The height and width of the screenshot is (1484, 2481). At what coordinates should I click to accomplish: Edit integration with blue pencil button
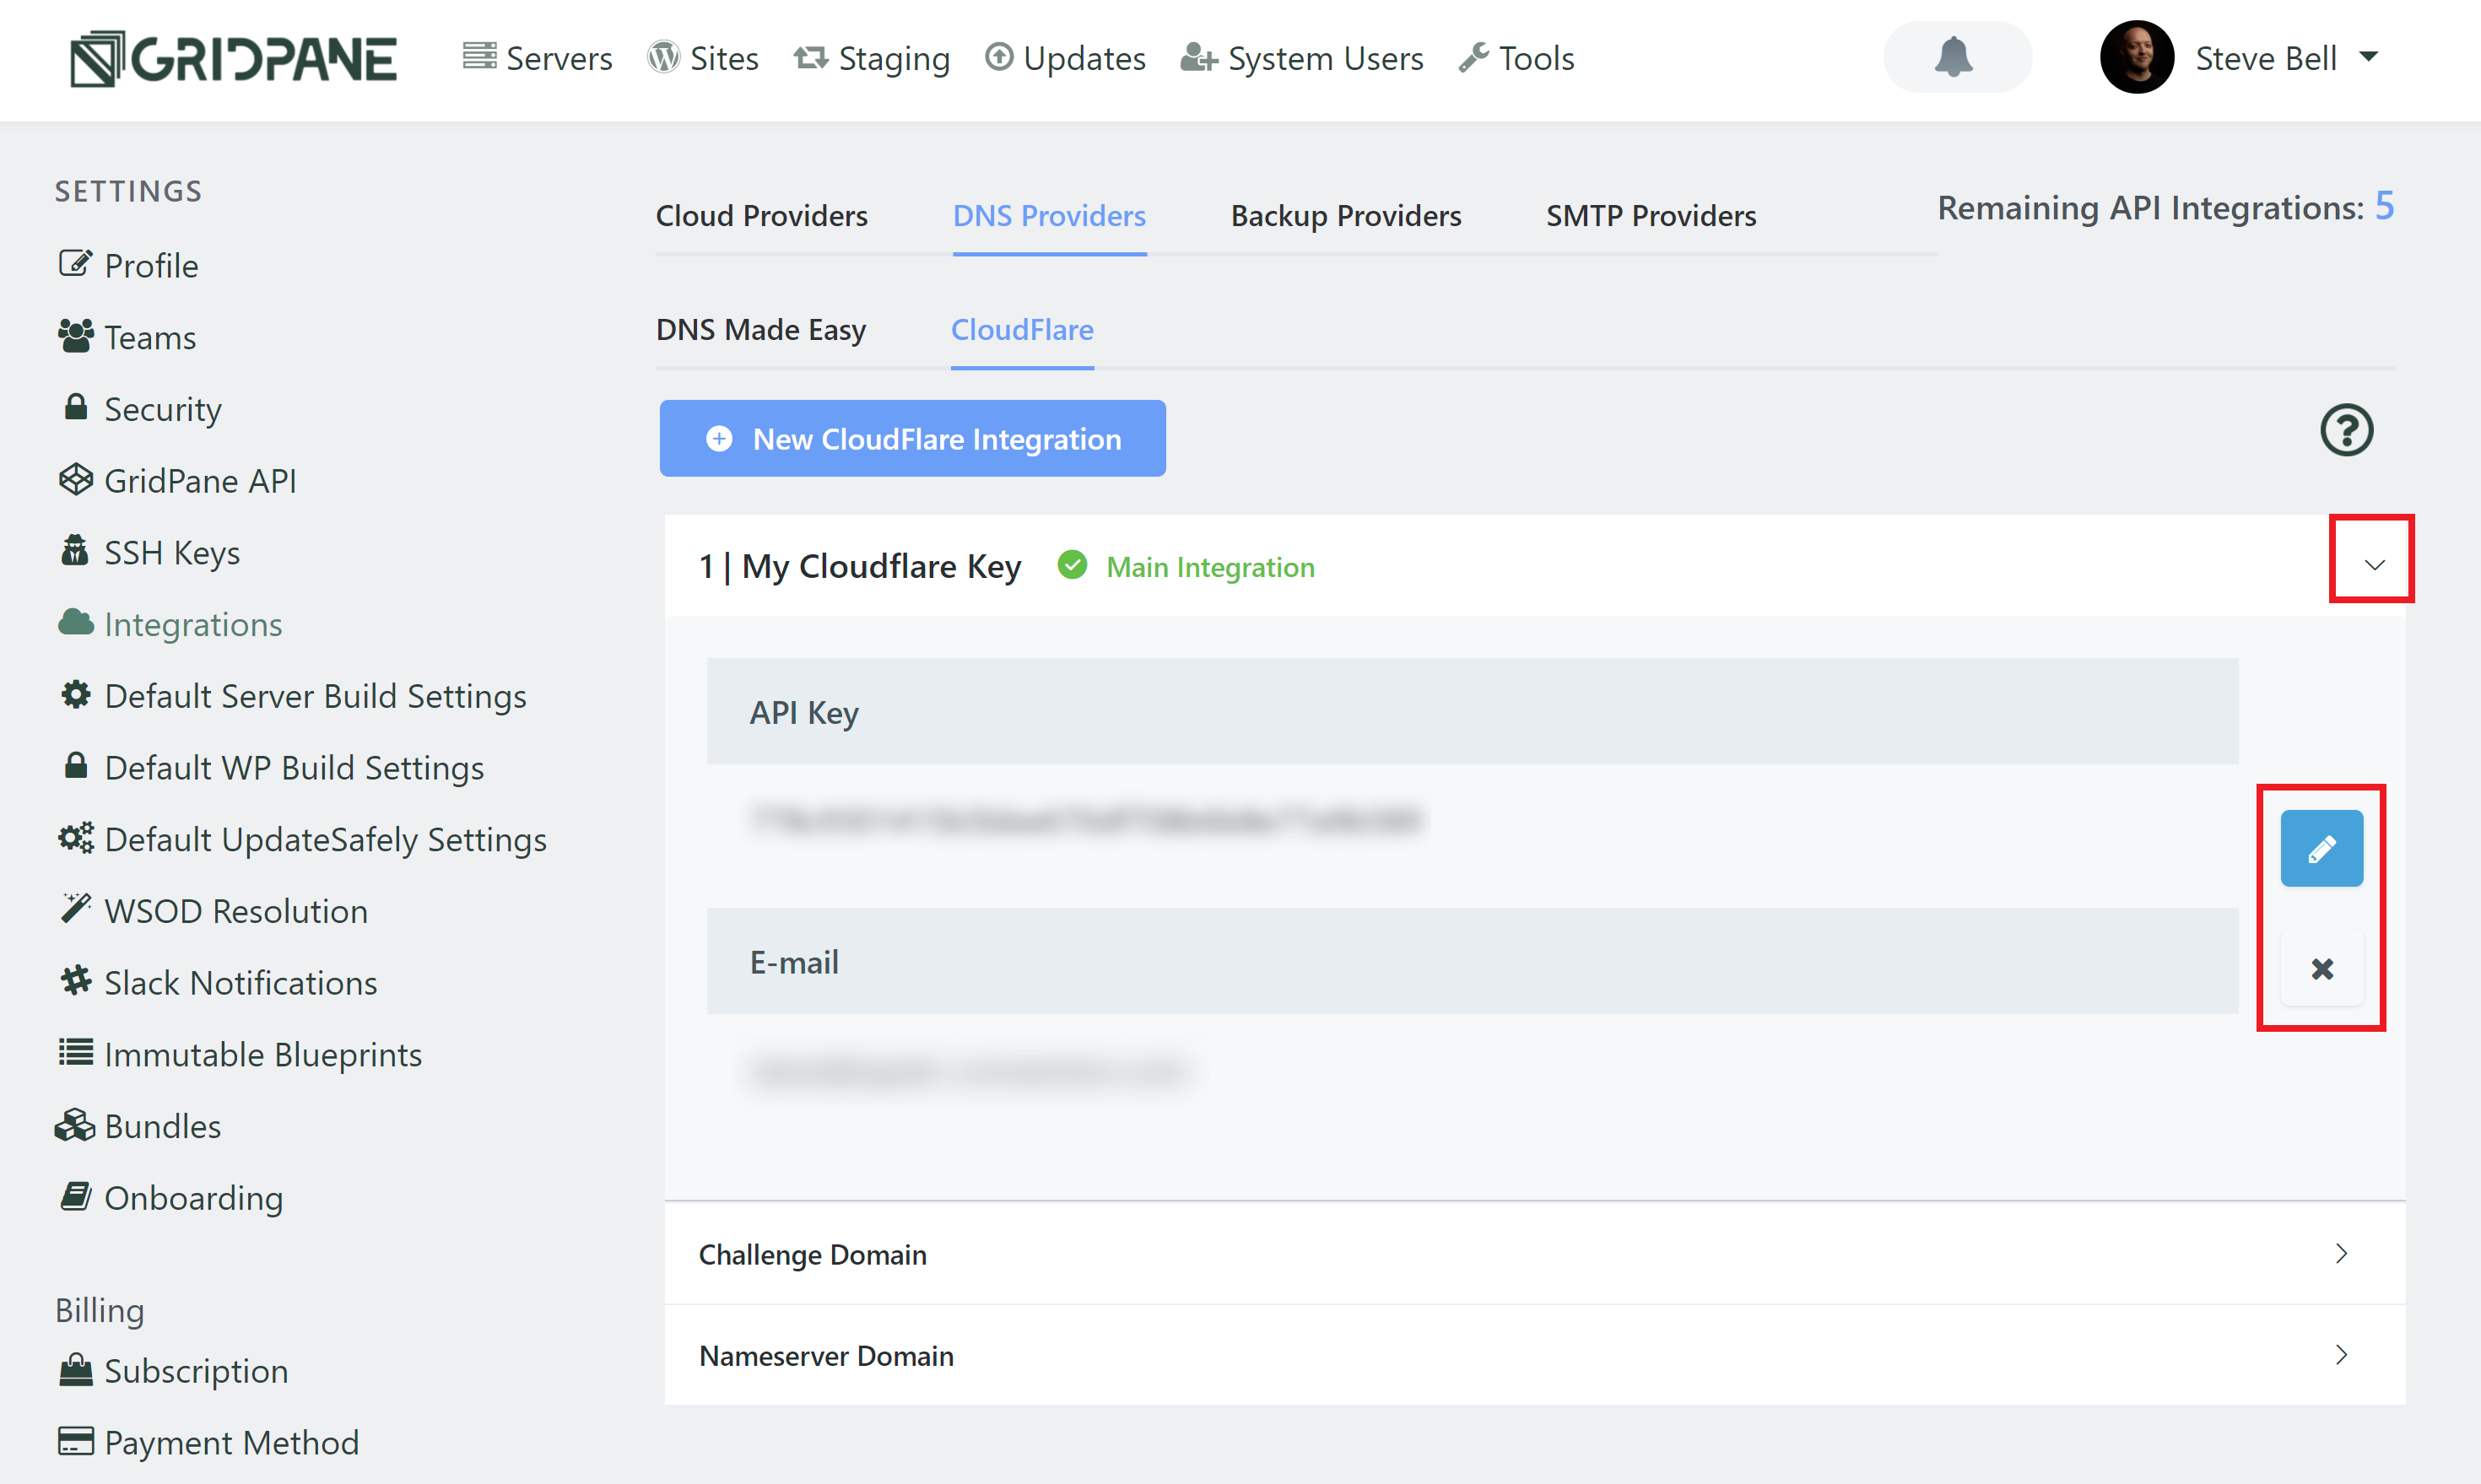point(2321,848)
